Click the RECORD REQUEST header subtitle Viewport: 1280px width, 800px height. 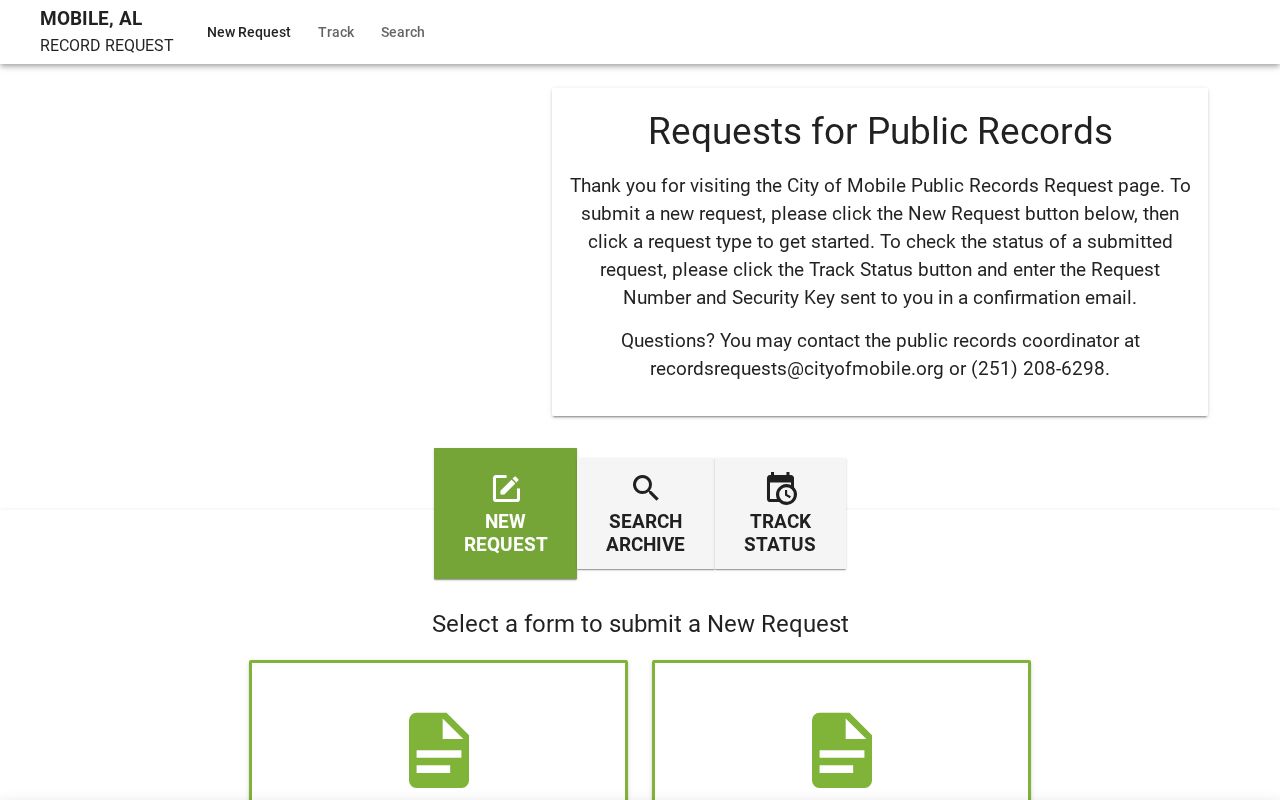click(107, 46)
